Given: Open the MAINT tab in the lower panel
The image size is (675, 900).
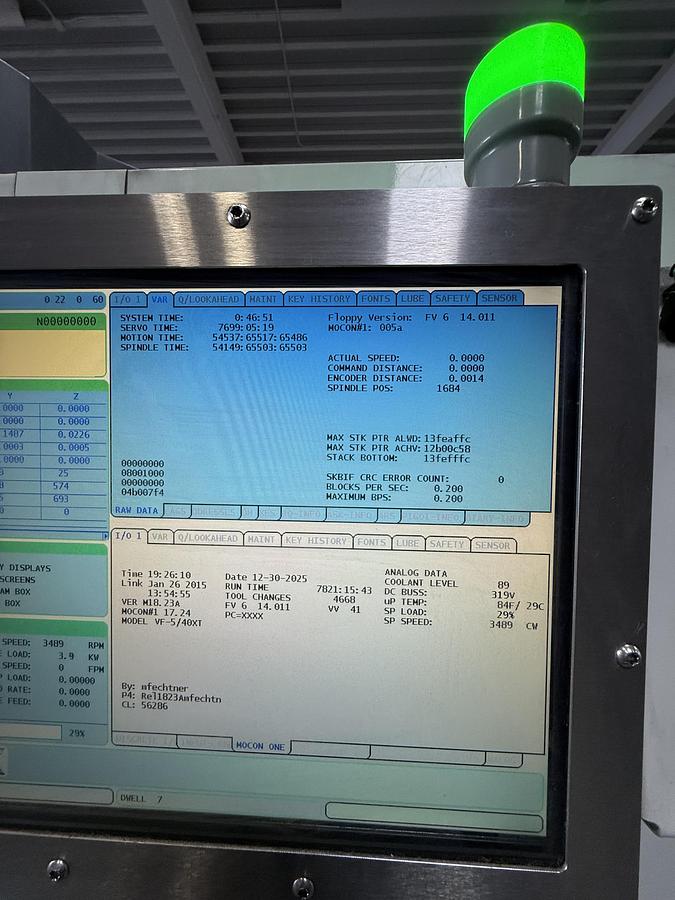Looking at the screenshot, I should tap(261, 540).
